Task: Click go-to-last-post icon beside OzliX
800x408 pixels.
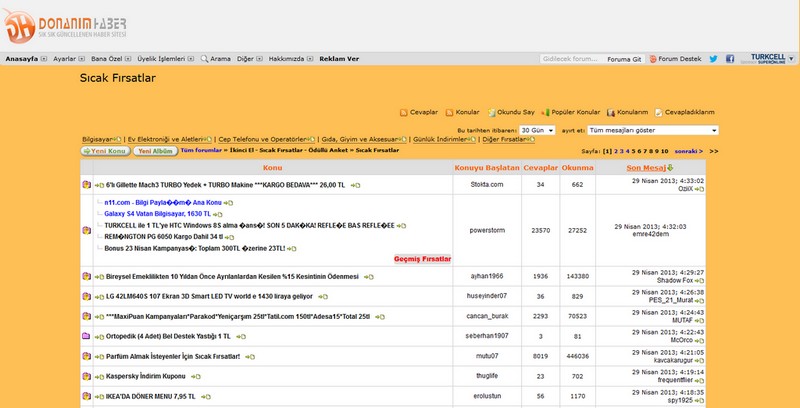Action: point(699,189)
